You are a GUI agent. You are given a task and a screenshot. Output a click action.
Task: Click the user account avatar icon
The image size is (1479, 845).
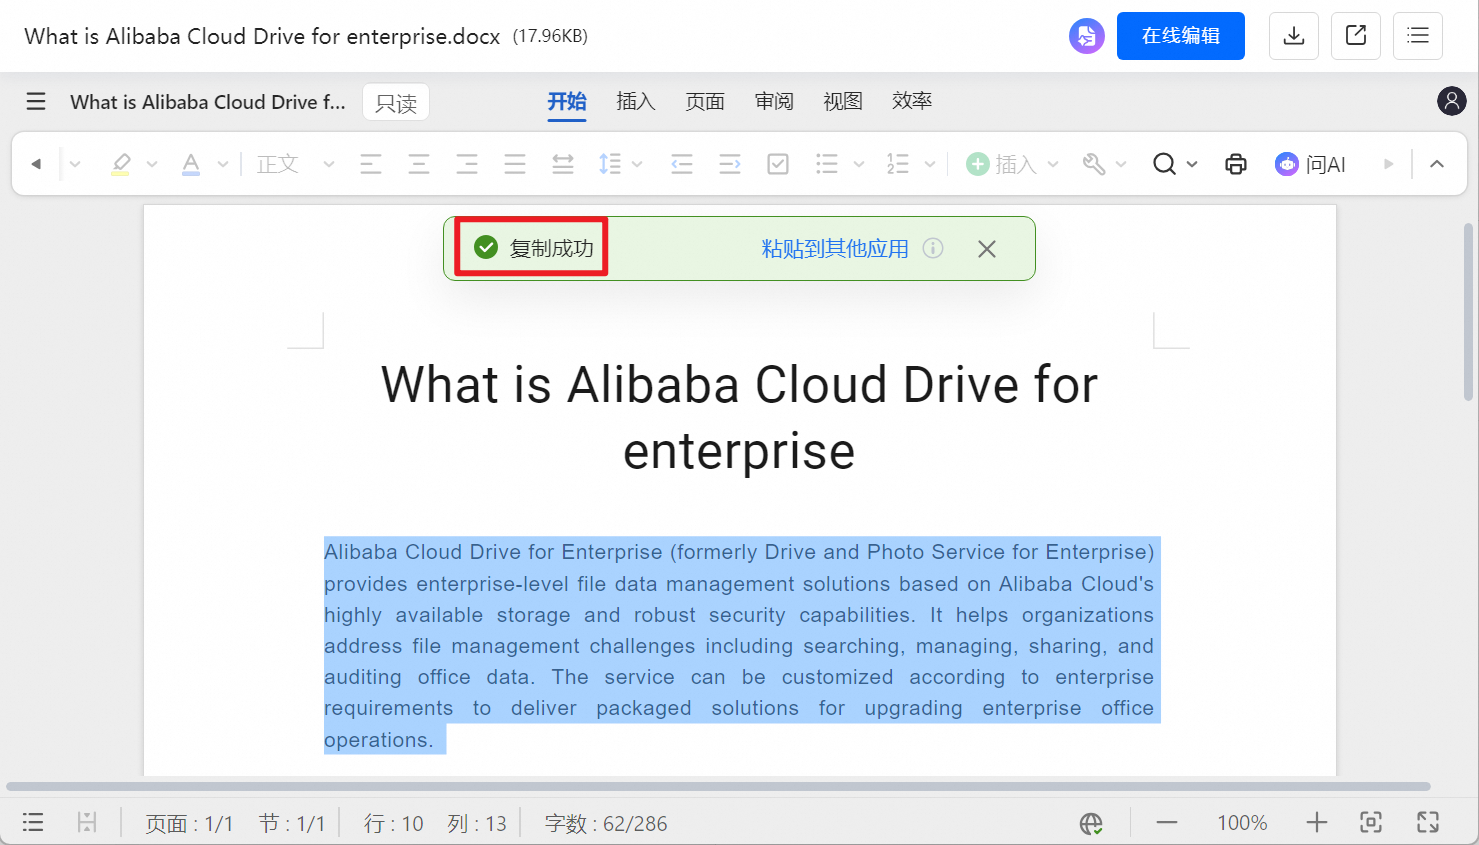coord(1451,101)
